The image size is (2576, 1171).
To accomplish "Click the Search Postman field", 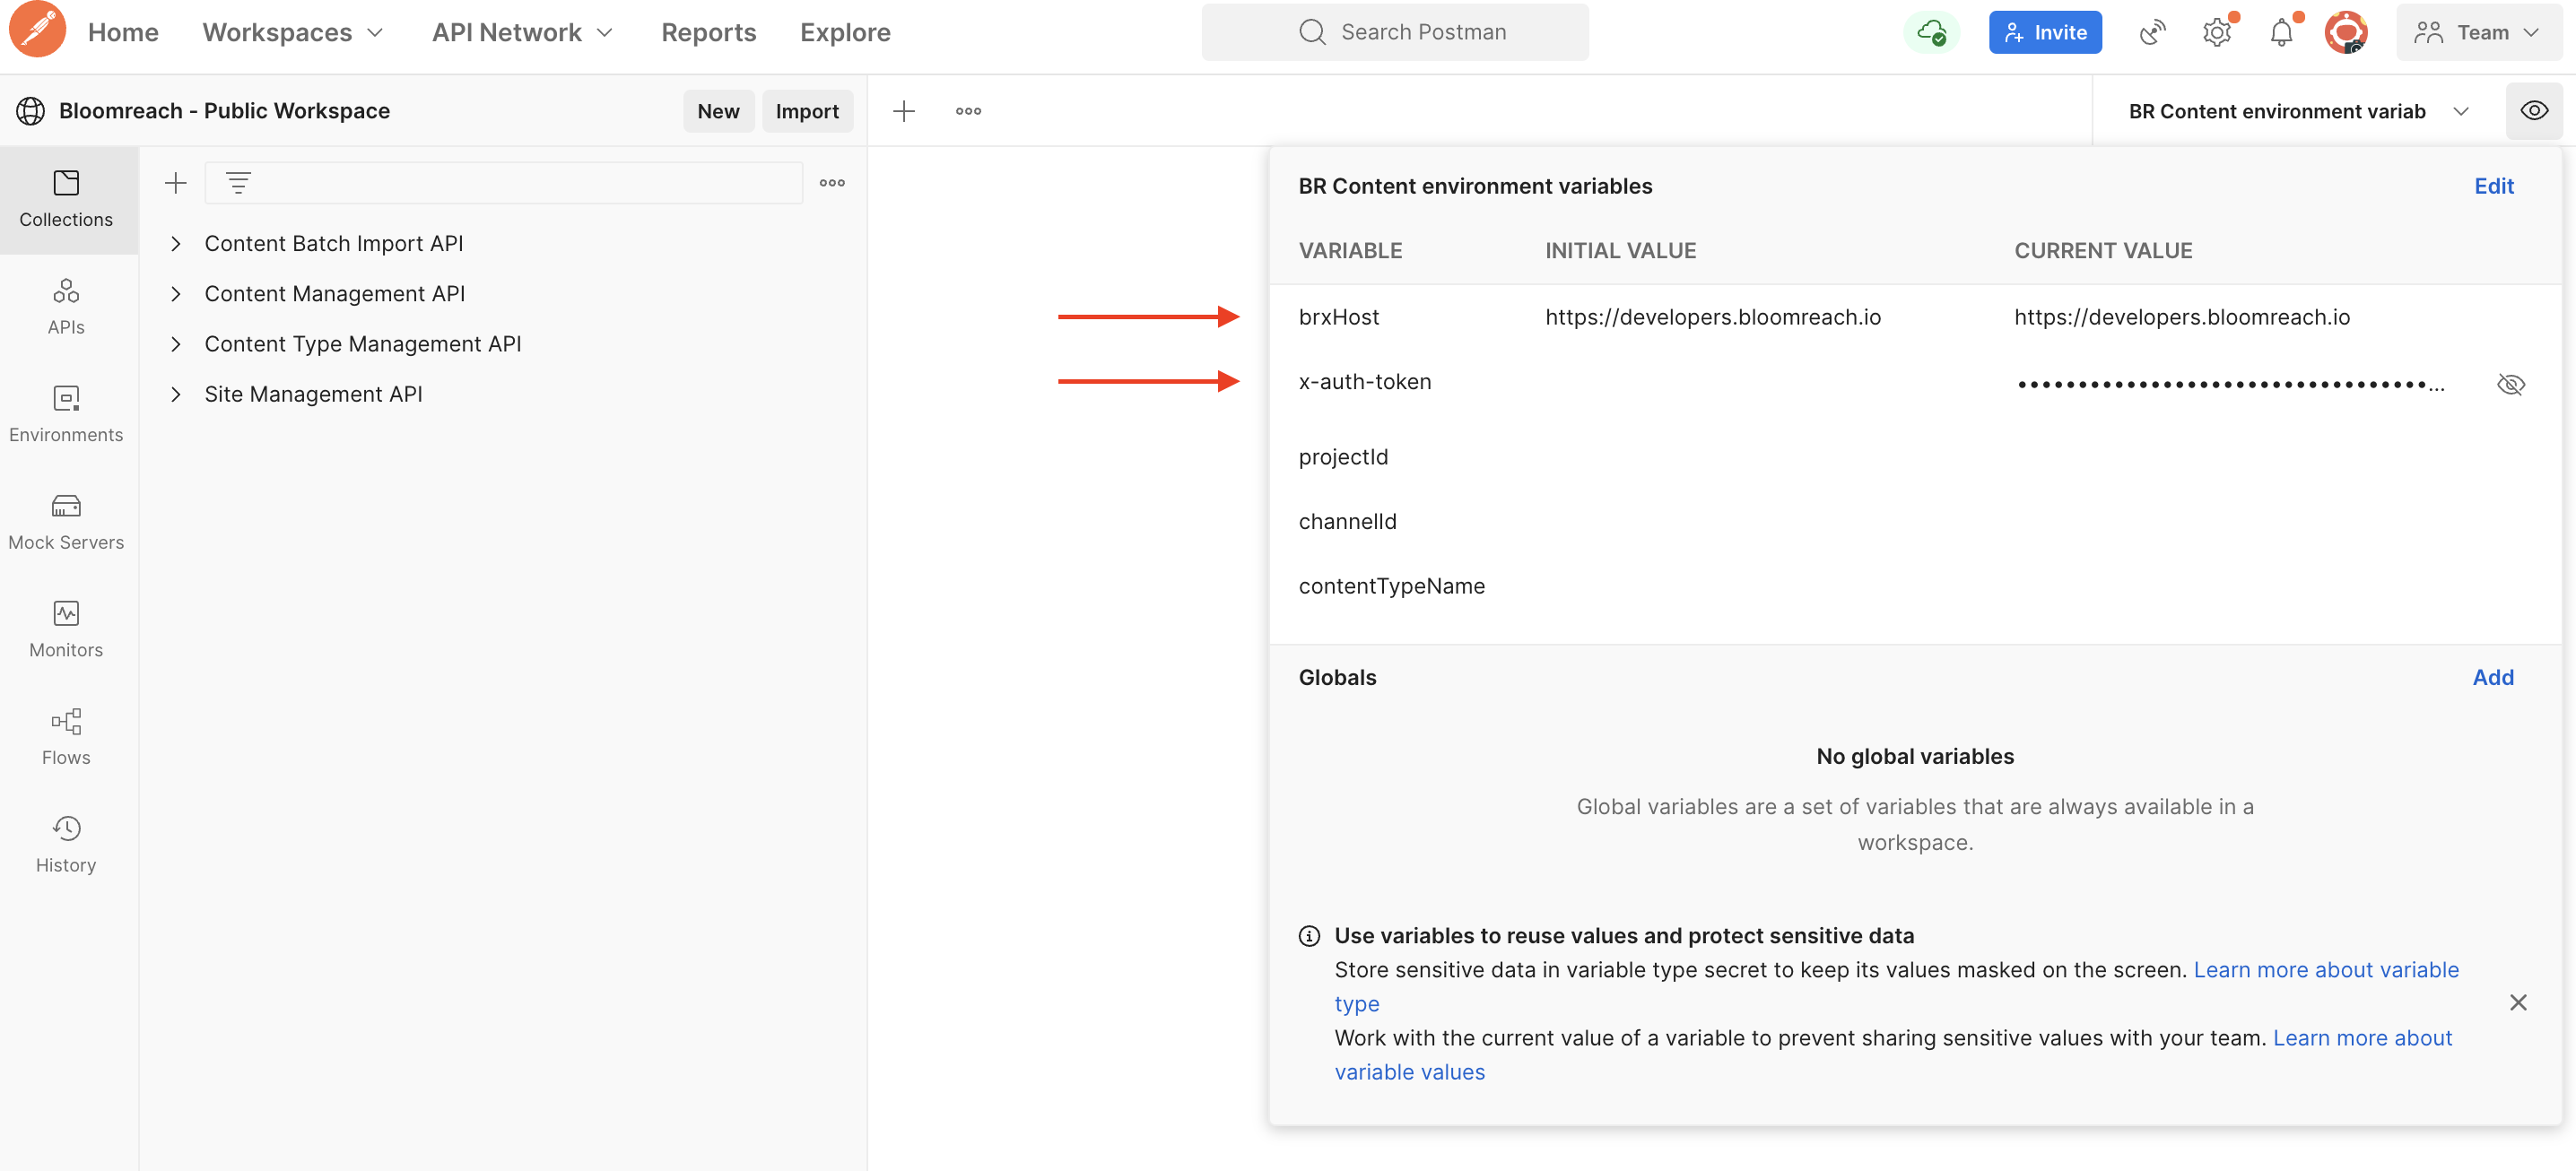I will 1394,32.
